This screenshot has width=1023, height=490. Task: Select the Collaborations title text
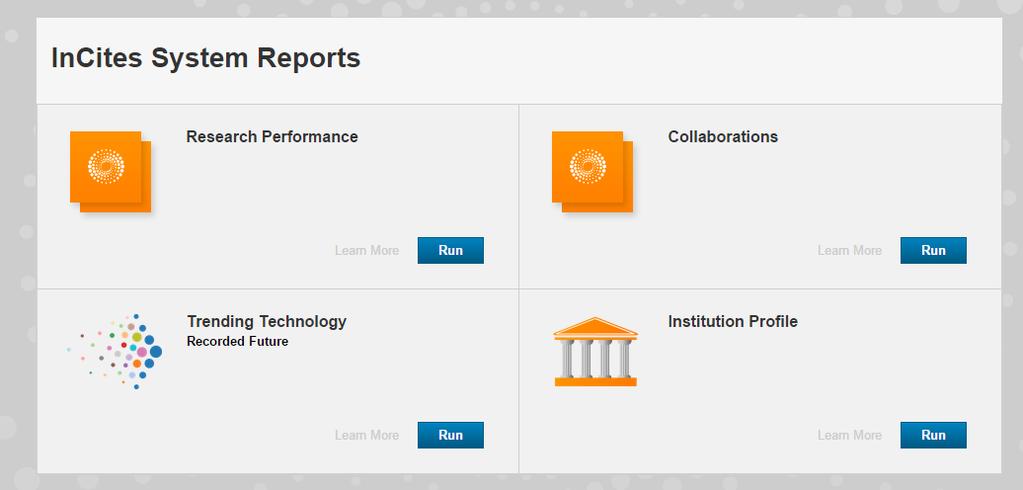723,137
